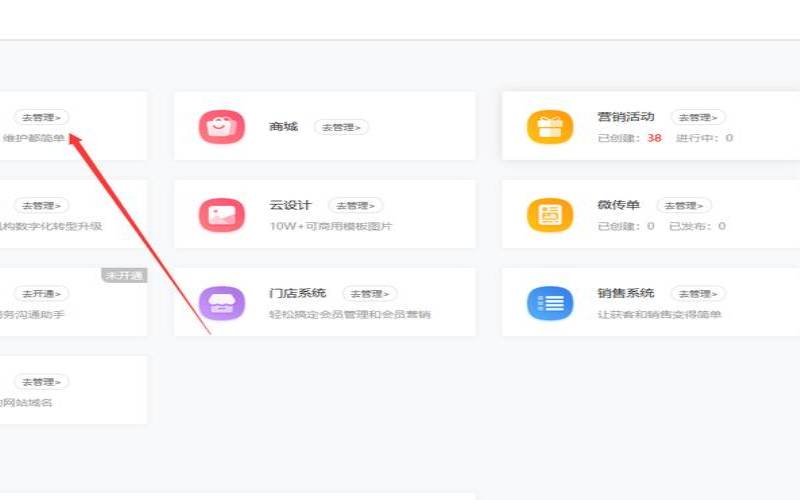The width and height of the screenshot is (800, 500).
Task: Click the 云设计 title
Action: pos(290,205)
